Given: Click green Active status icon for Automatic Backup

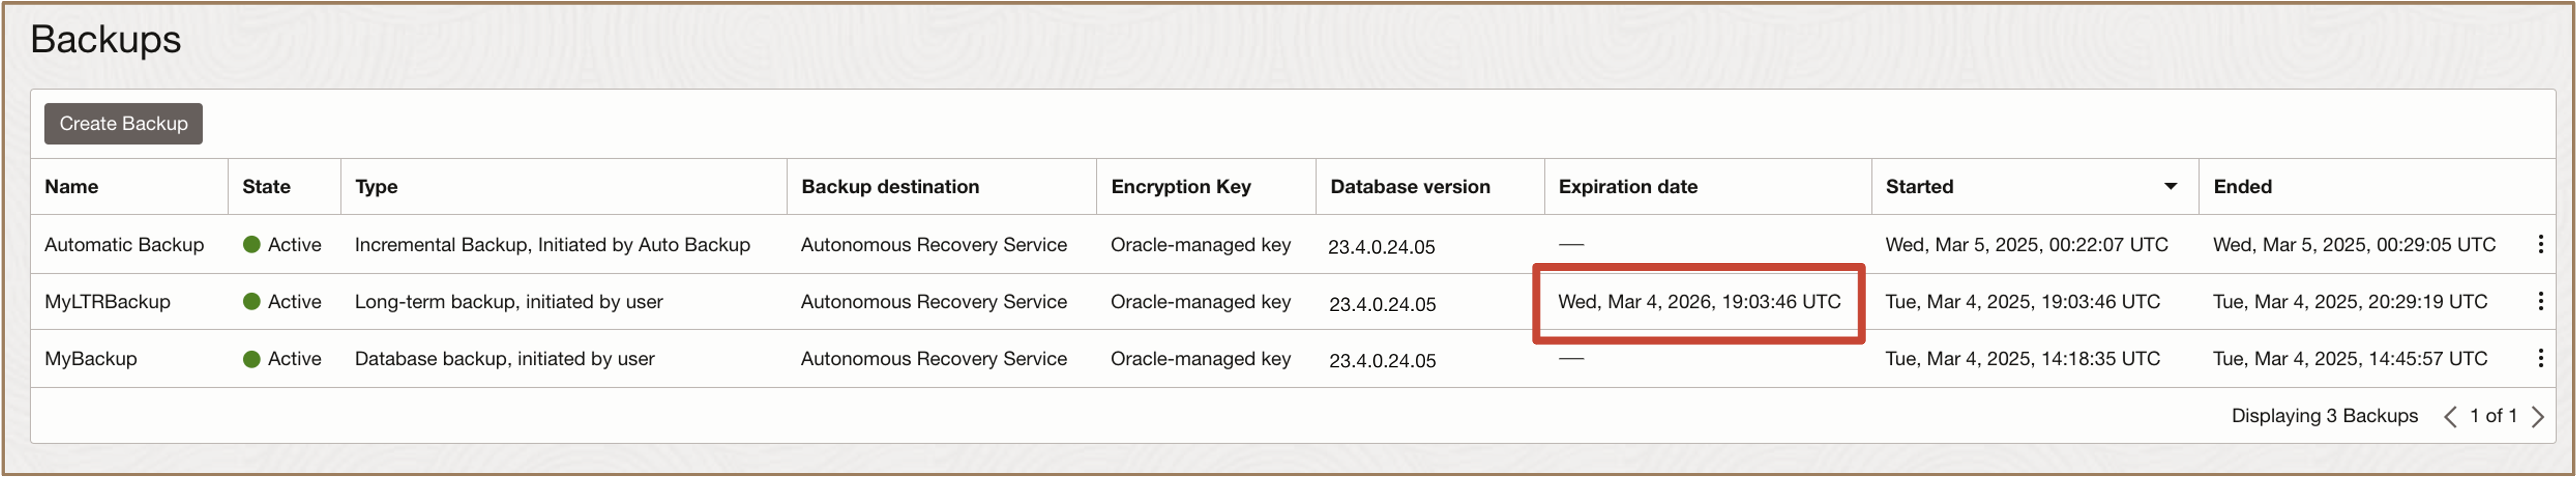Looking at the screenshot, I should 252,244.
